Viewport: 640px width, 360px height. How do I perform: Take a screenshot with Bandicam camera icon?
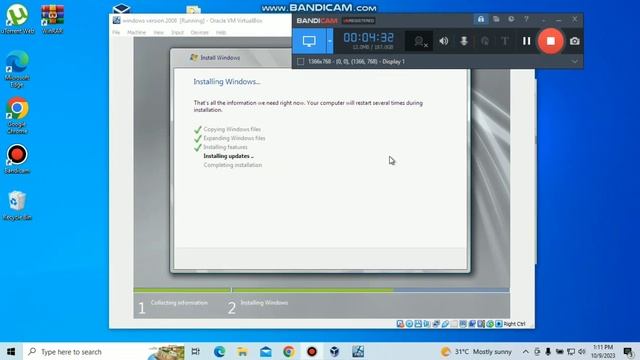coord(574,41)
